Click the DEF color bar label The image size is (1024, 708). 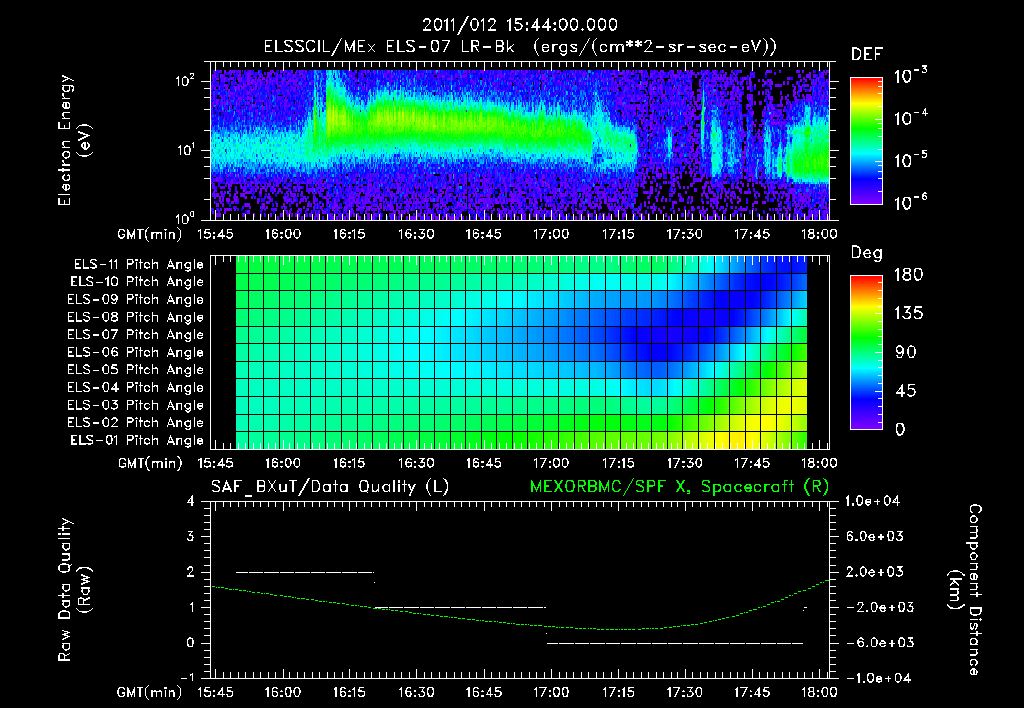(x=867, y=54)
